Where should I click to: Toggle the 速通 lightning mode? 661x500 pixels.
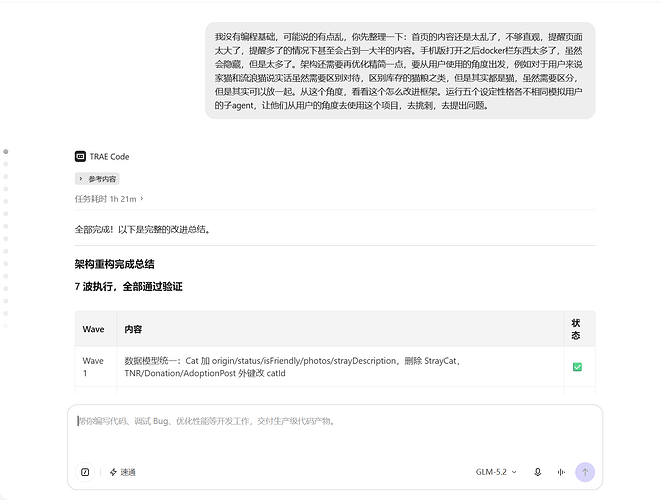(122, 472)
